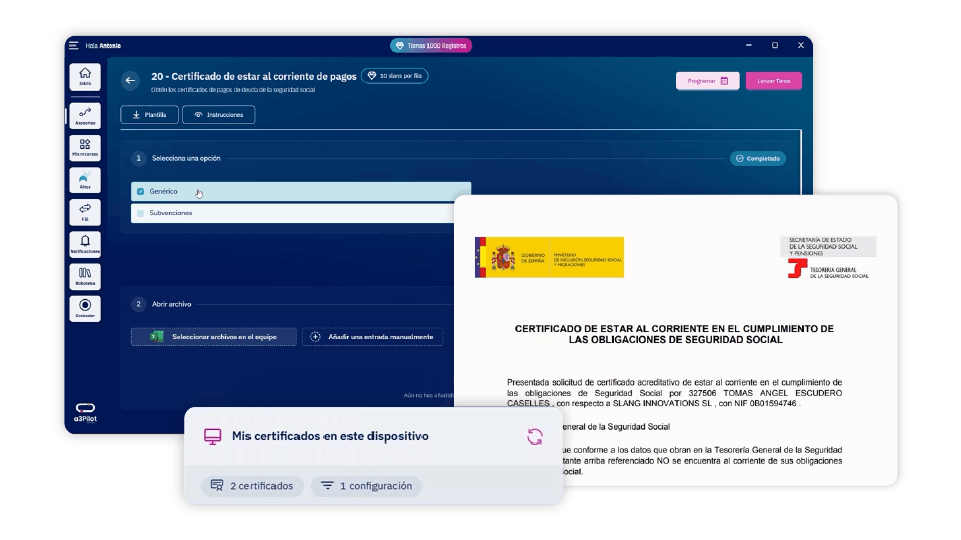Click the Excel icon in file selector

[x=157, y=337]
